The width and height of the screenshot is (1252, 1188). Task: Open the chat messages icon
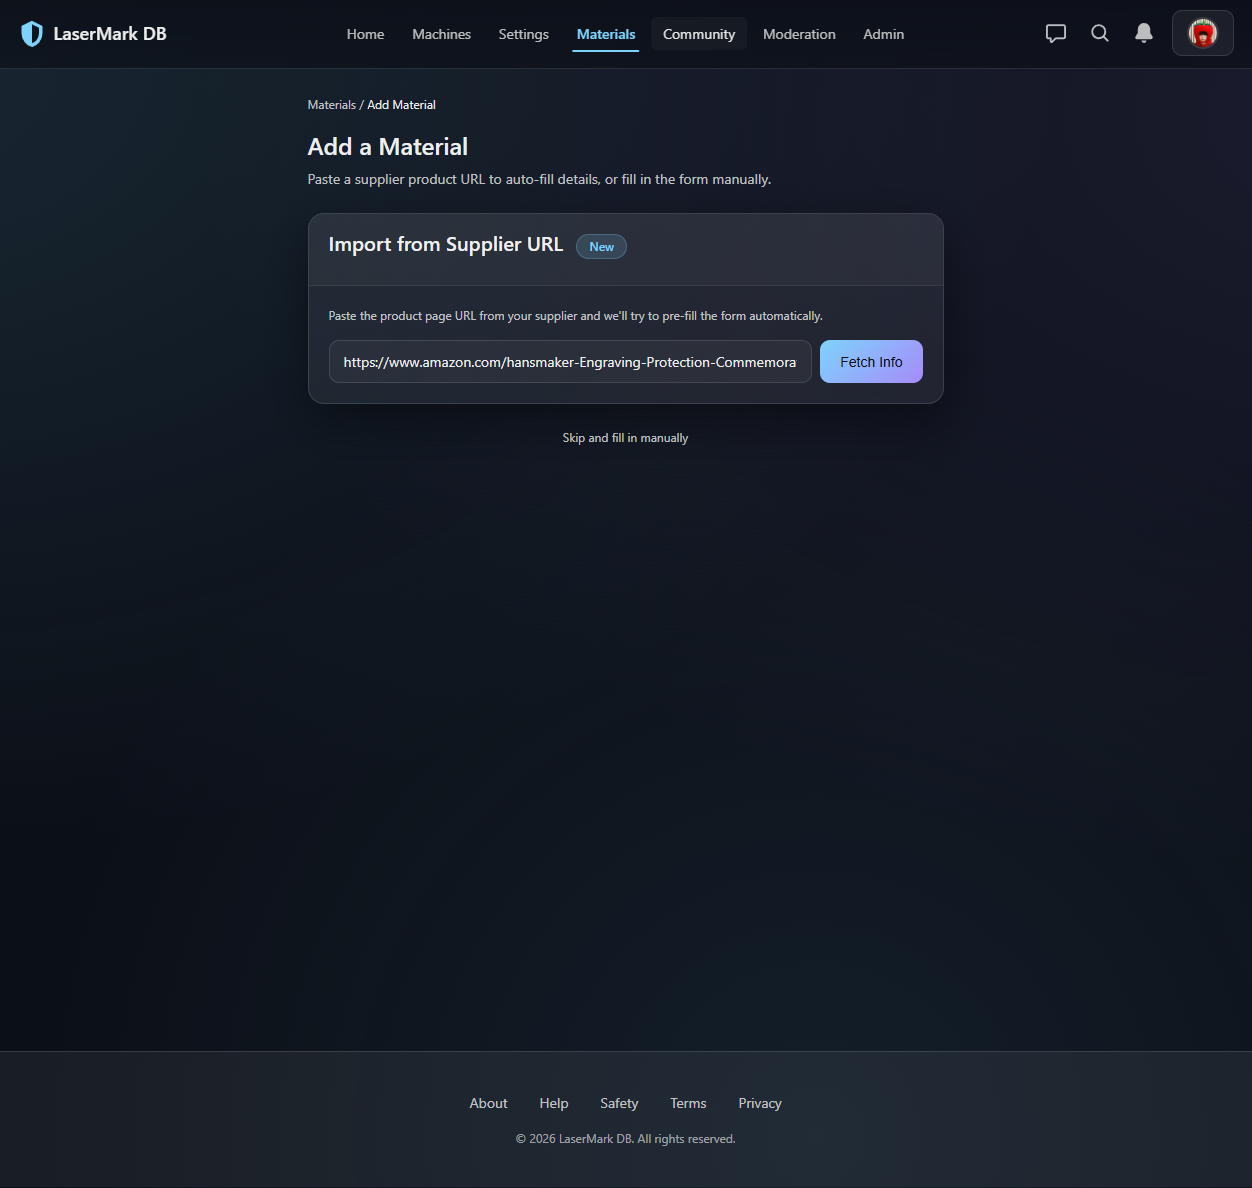click(1056, 33)
